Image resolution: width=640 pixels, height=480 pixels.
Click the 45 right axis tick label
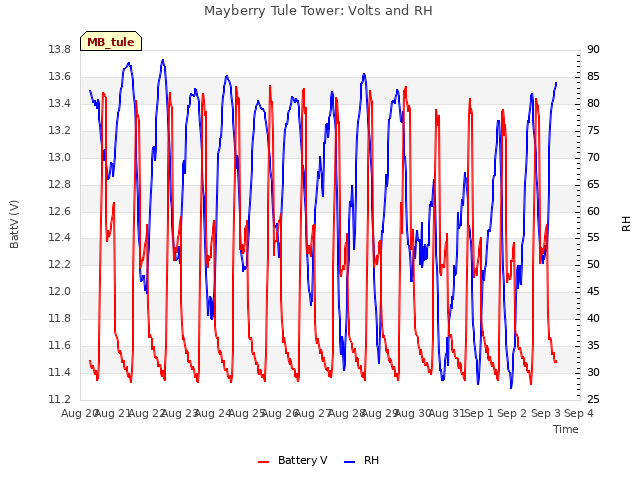(593, 291)
